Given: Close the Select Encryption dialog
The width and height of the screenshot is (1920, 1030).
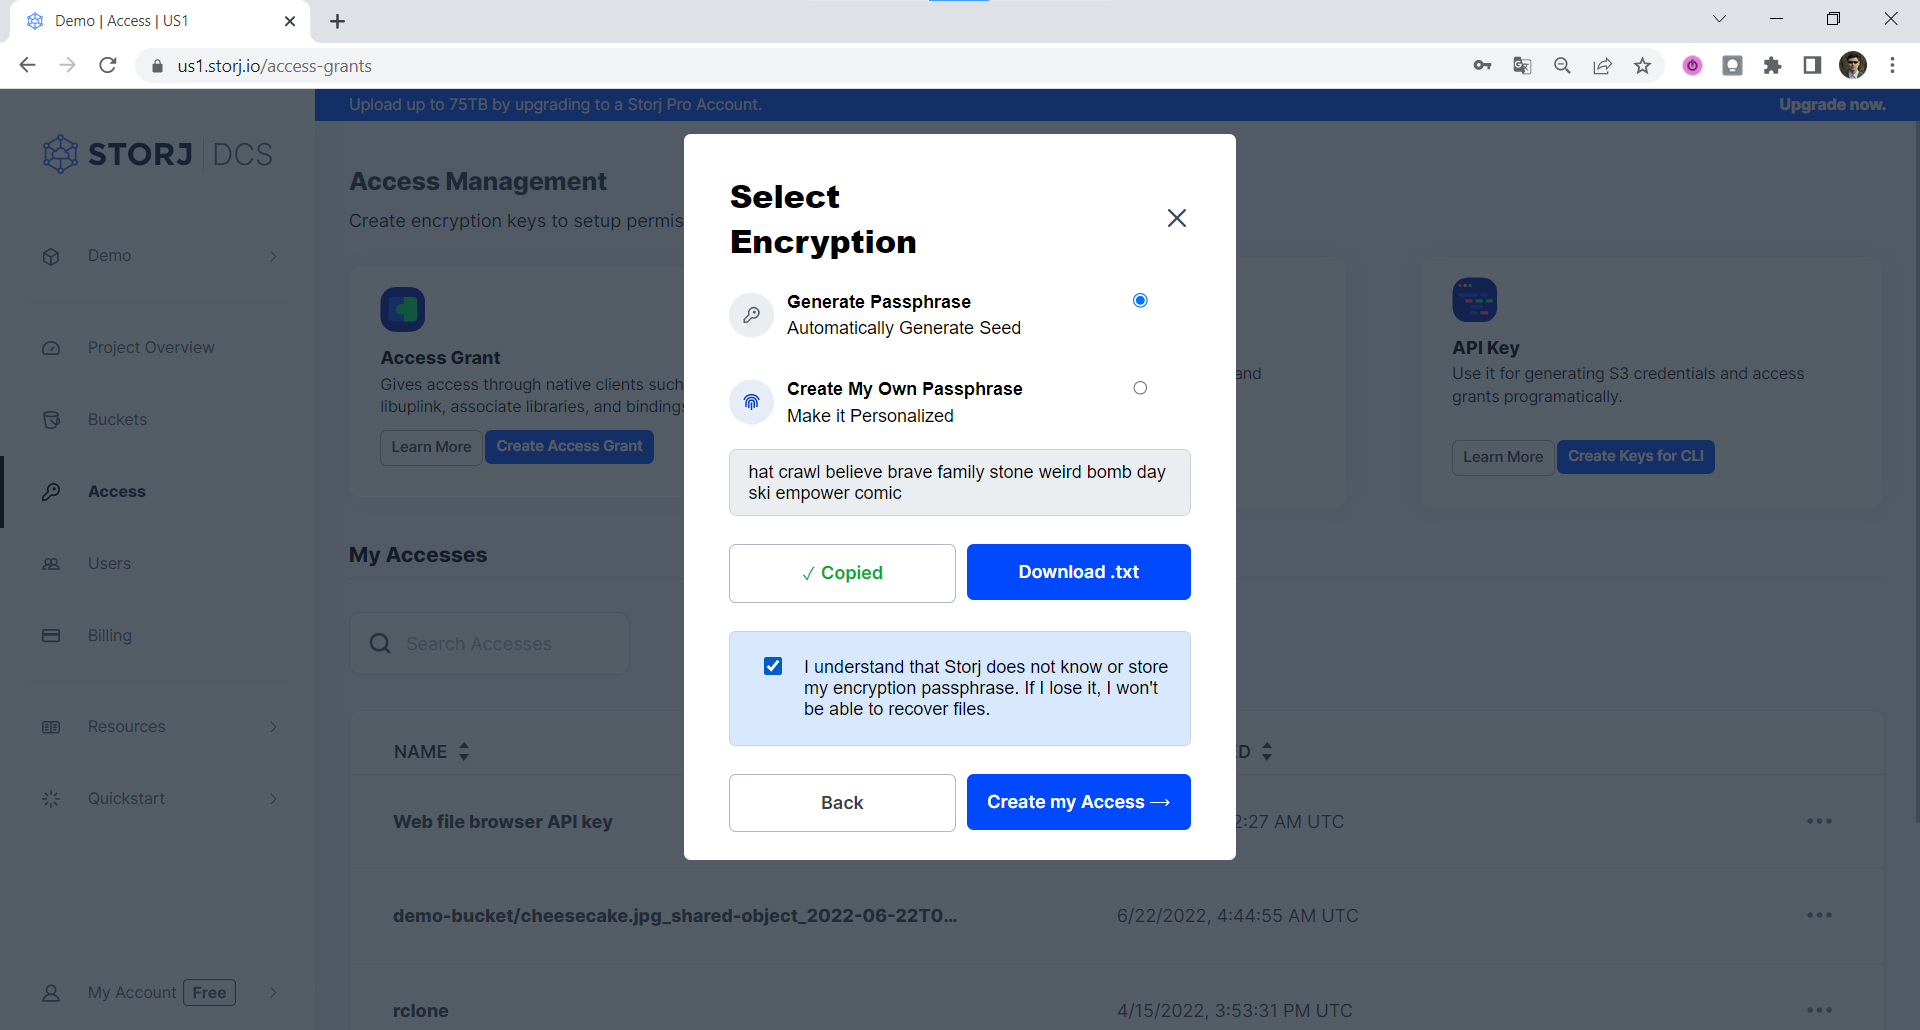Looking at the screenshot, I should (x=1176, y=218).
